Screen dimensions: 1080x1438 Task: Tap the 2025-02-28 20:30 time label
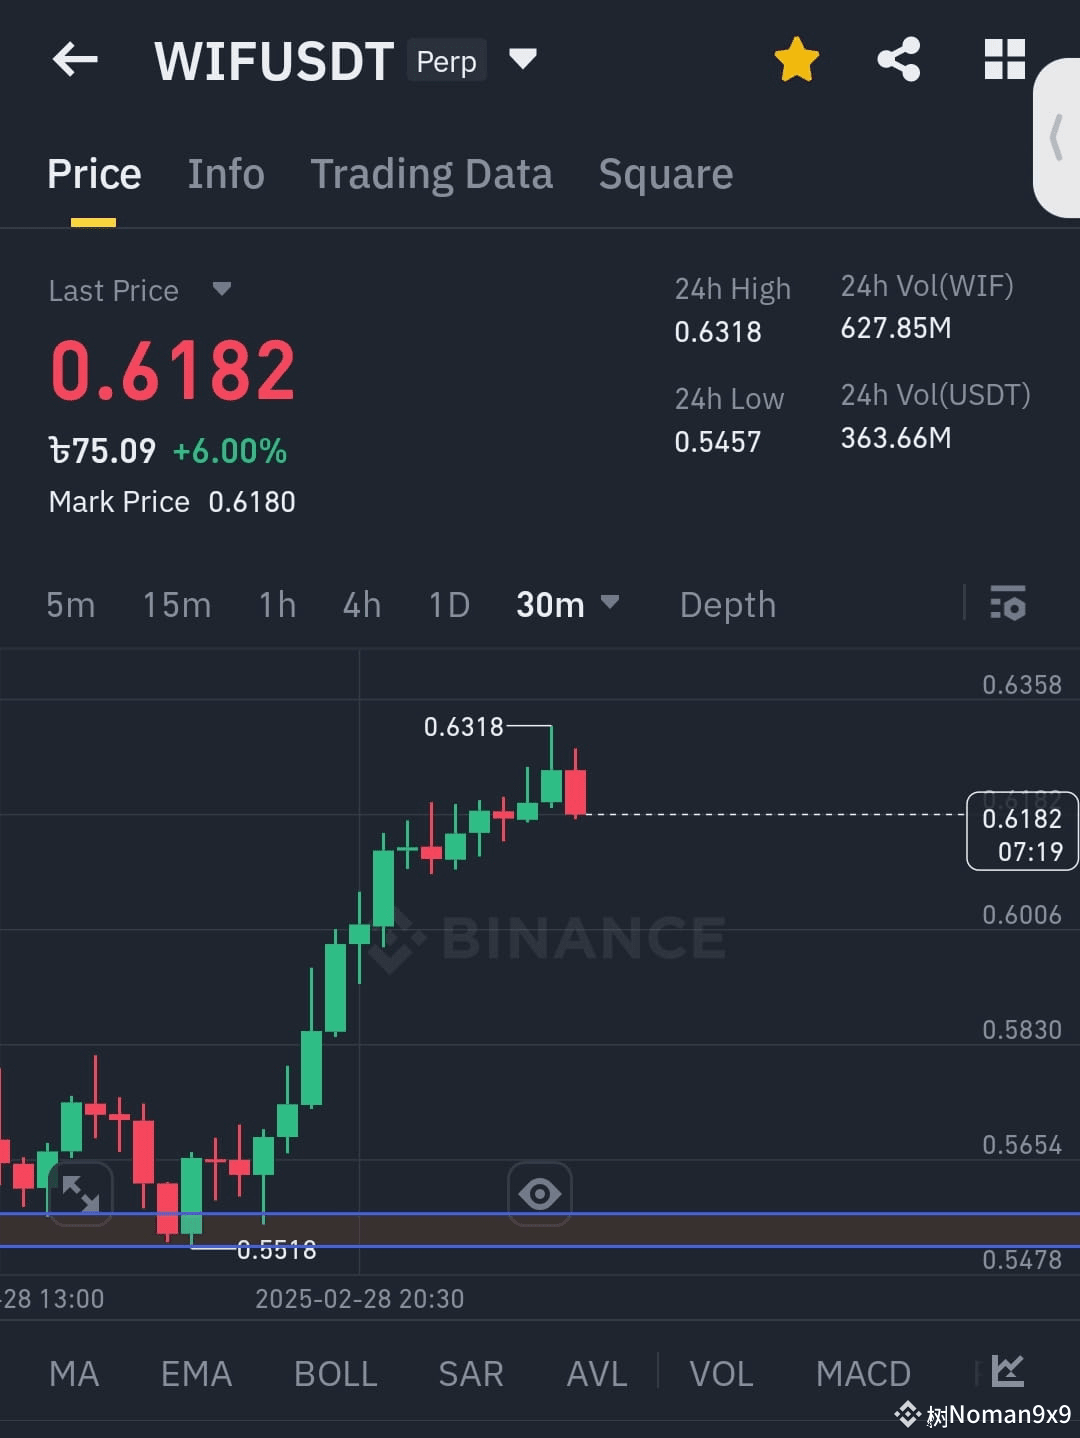[360, 1299]
